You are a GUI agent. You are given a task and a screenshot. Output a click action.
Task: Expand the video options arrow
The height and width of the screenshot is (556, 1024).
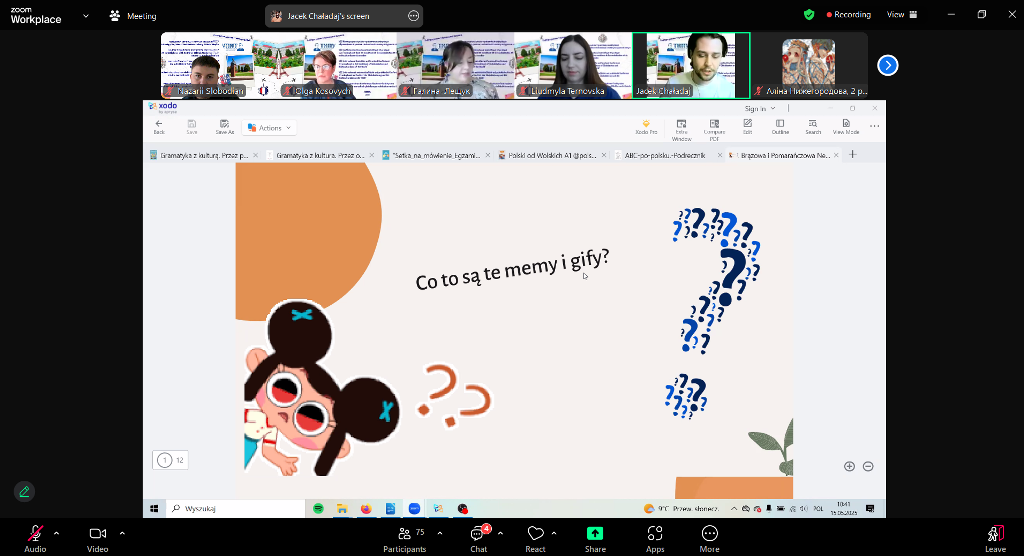pyautogui.click(x=122, y=533)
